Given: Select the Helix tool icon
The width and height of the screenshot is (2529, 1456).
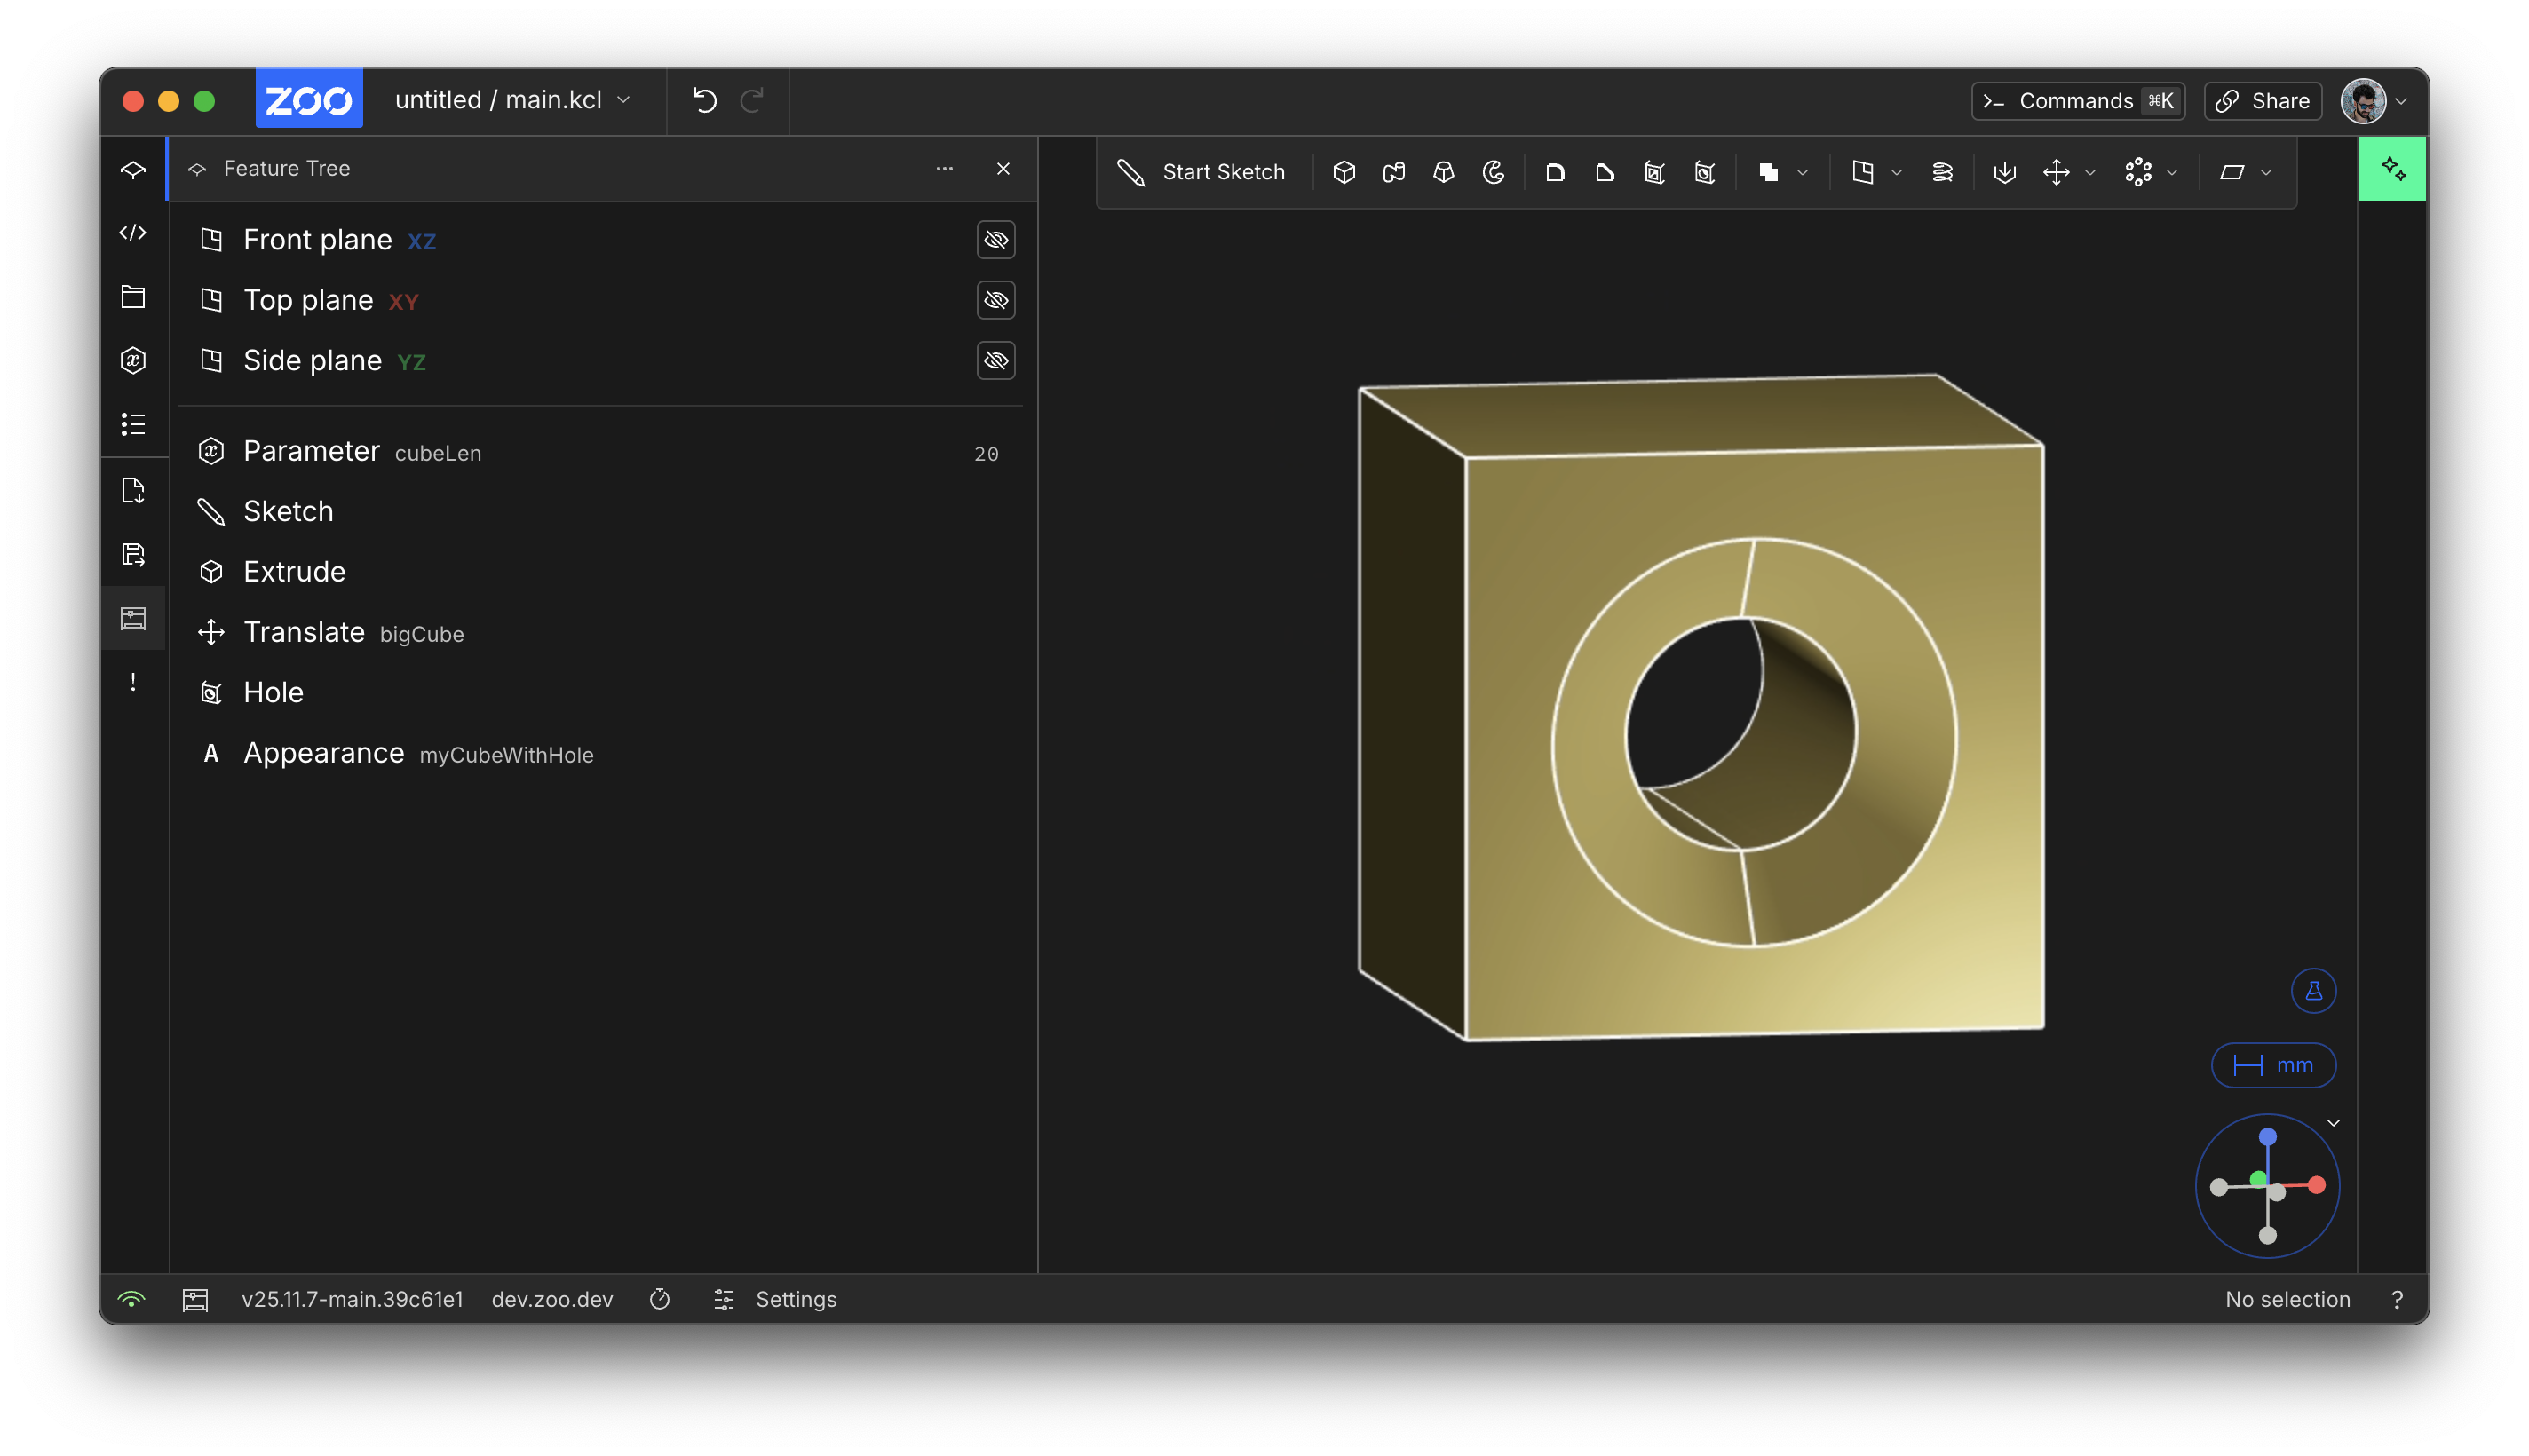Looking at the screenshot, I should click(x=1941, y=172).
